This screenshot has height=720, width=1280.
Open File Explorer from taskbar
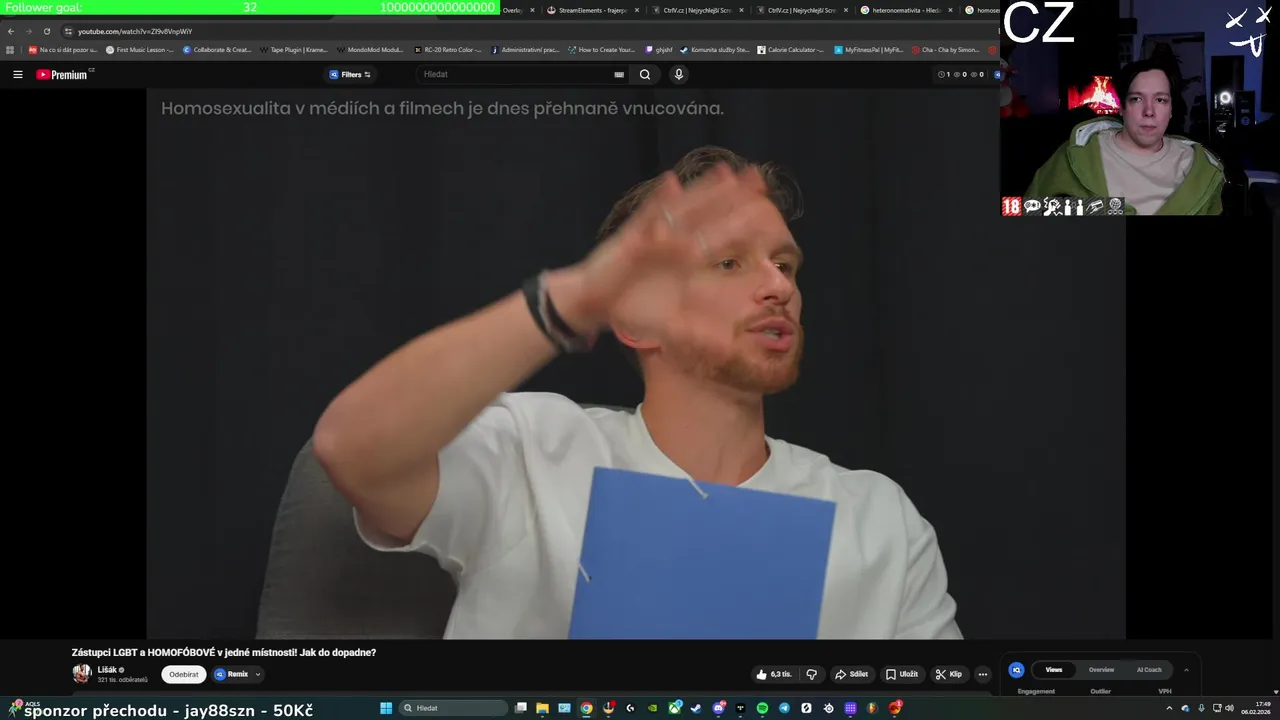coord(543,708)
